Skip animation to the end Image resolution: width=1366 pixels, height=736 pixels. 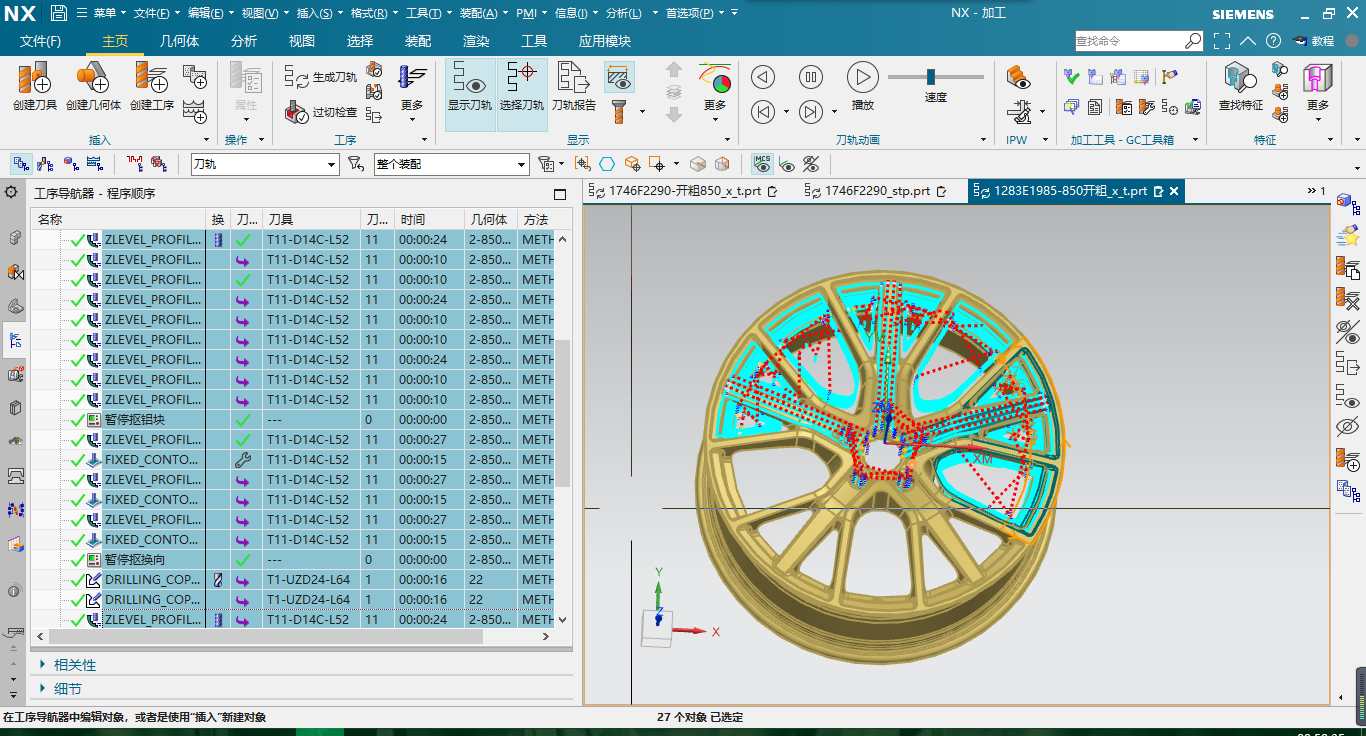(x=811, y=111)
